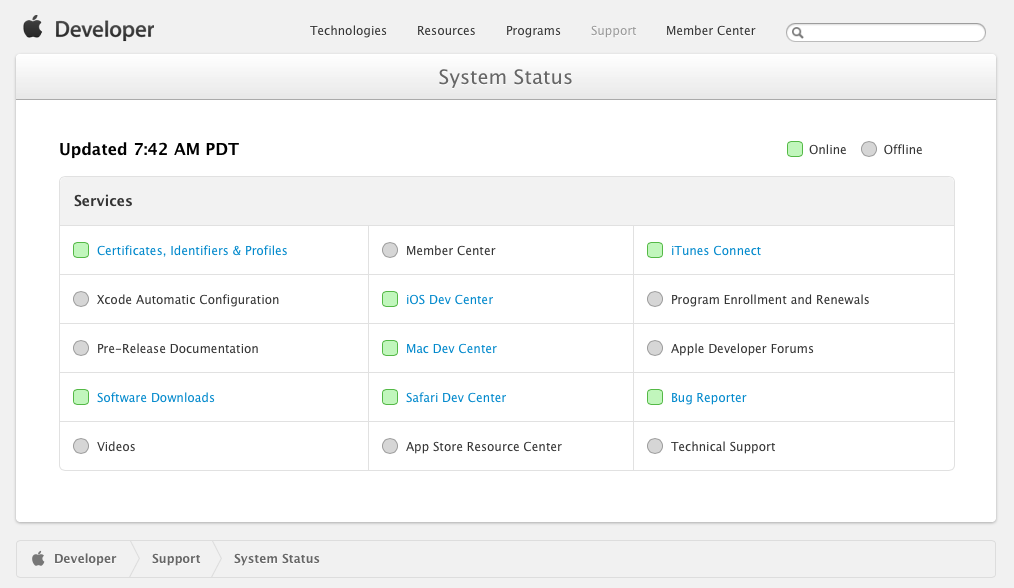
Task: Click the green Online legend icon
Action: (795, 149)
